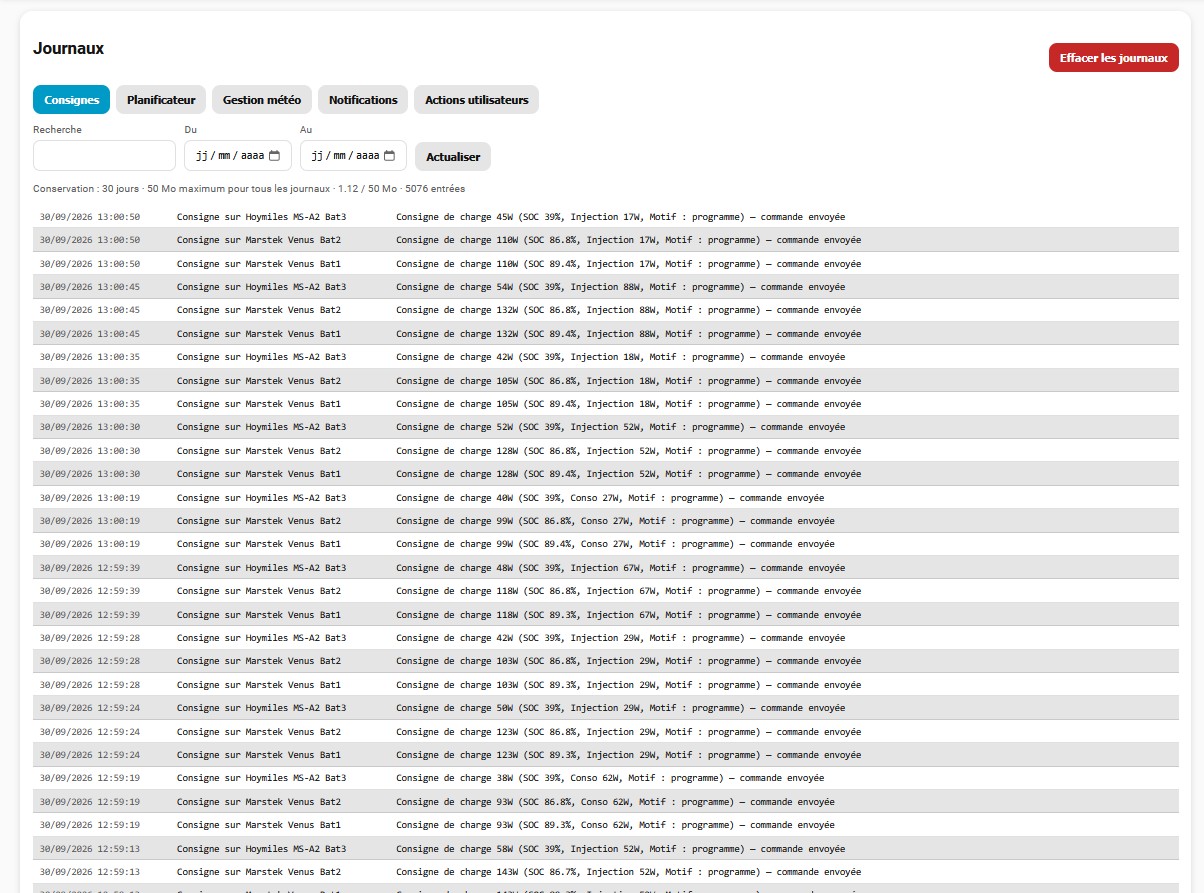
Task: Click the Au date input field
Action: (353, 156)
